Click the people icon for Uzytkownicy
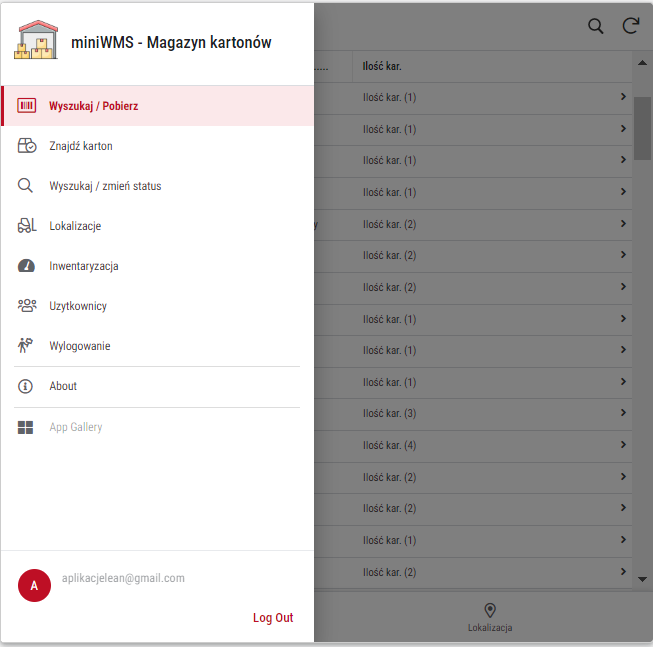653x647 pixels. click(x=27, y=306)
